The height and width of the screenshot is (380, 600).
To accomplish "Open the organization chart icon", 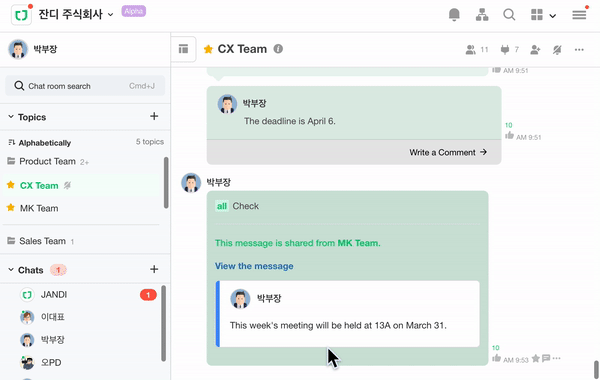I will click(482, 15).
